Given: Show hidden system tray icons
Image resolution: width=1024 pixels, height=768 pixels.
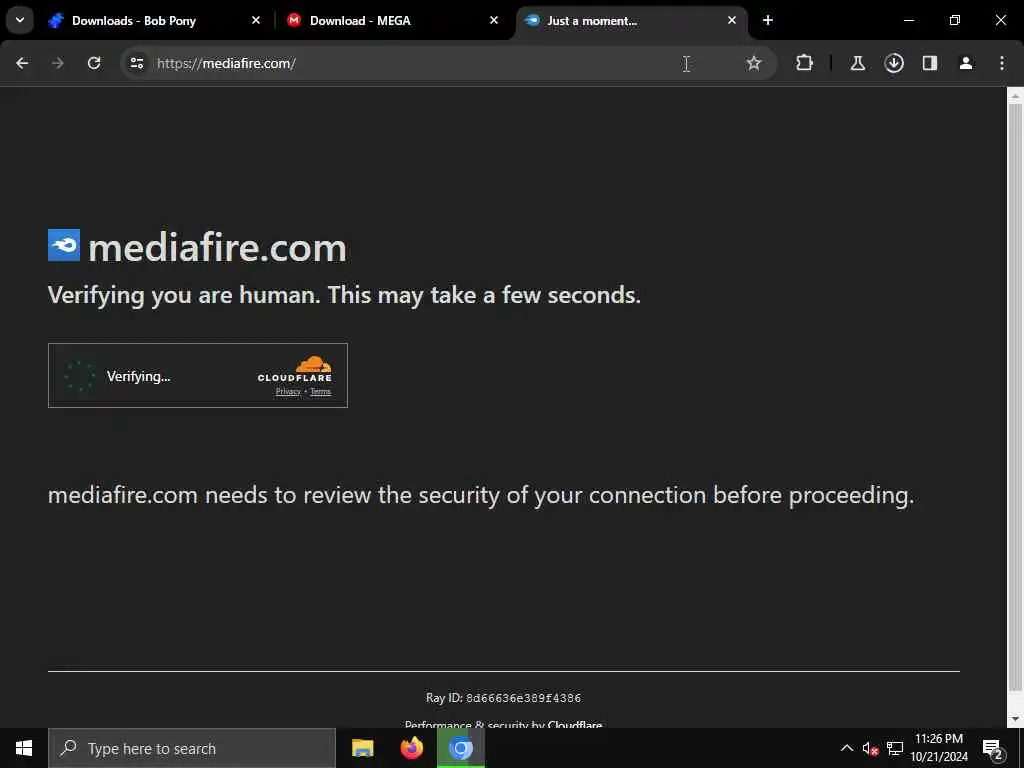Looking at the screenshot, I should 846,748.
